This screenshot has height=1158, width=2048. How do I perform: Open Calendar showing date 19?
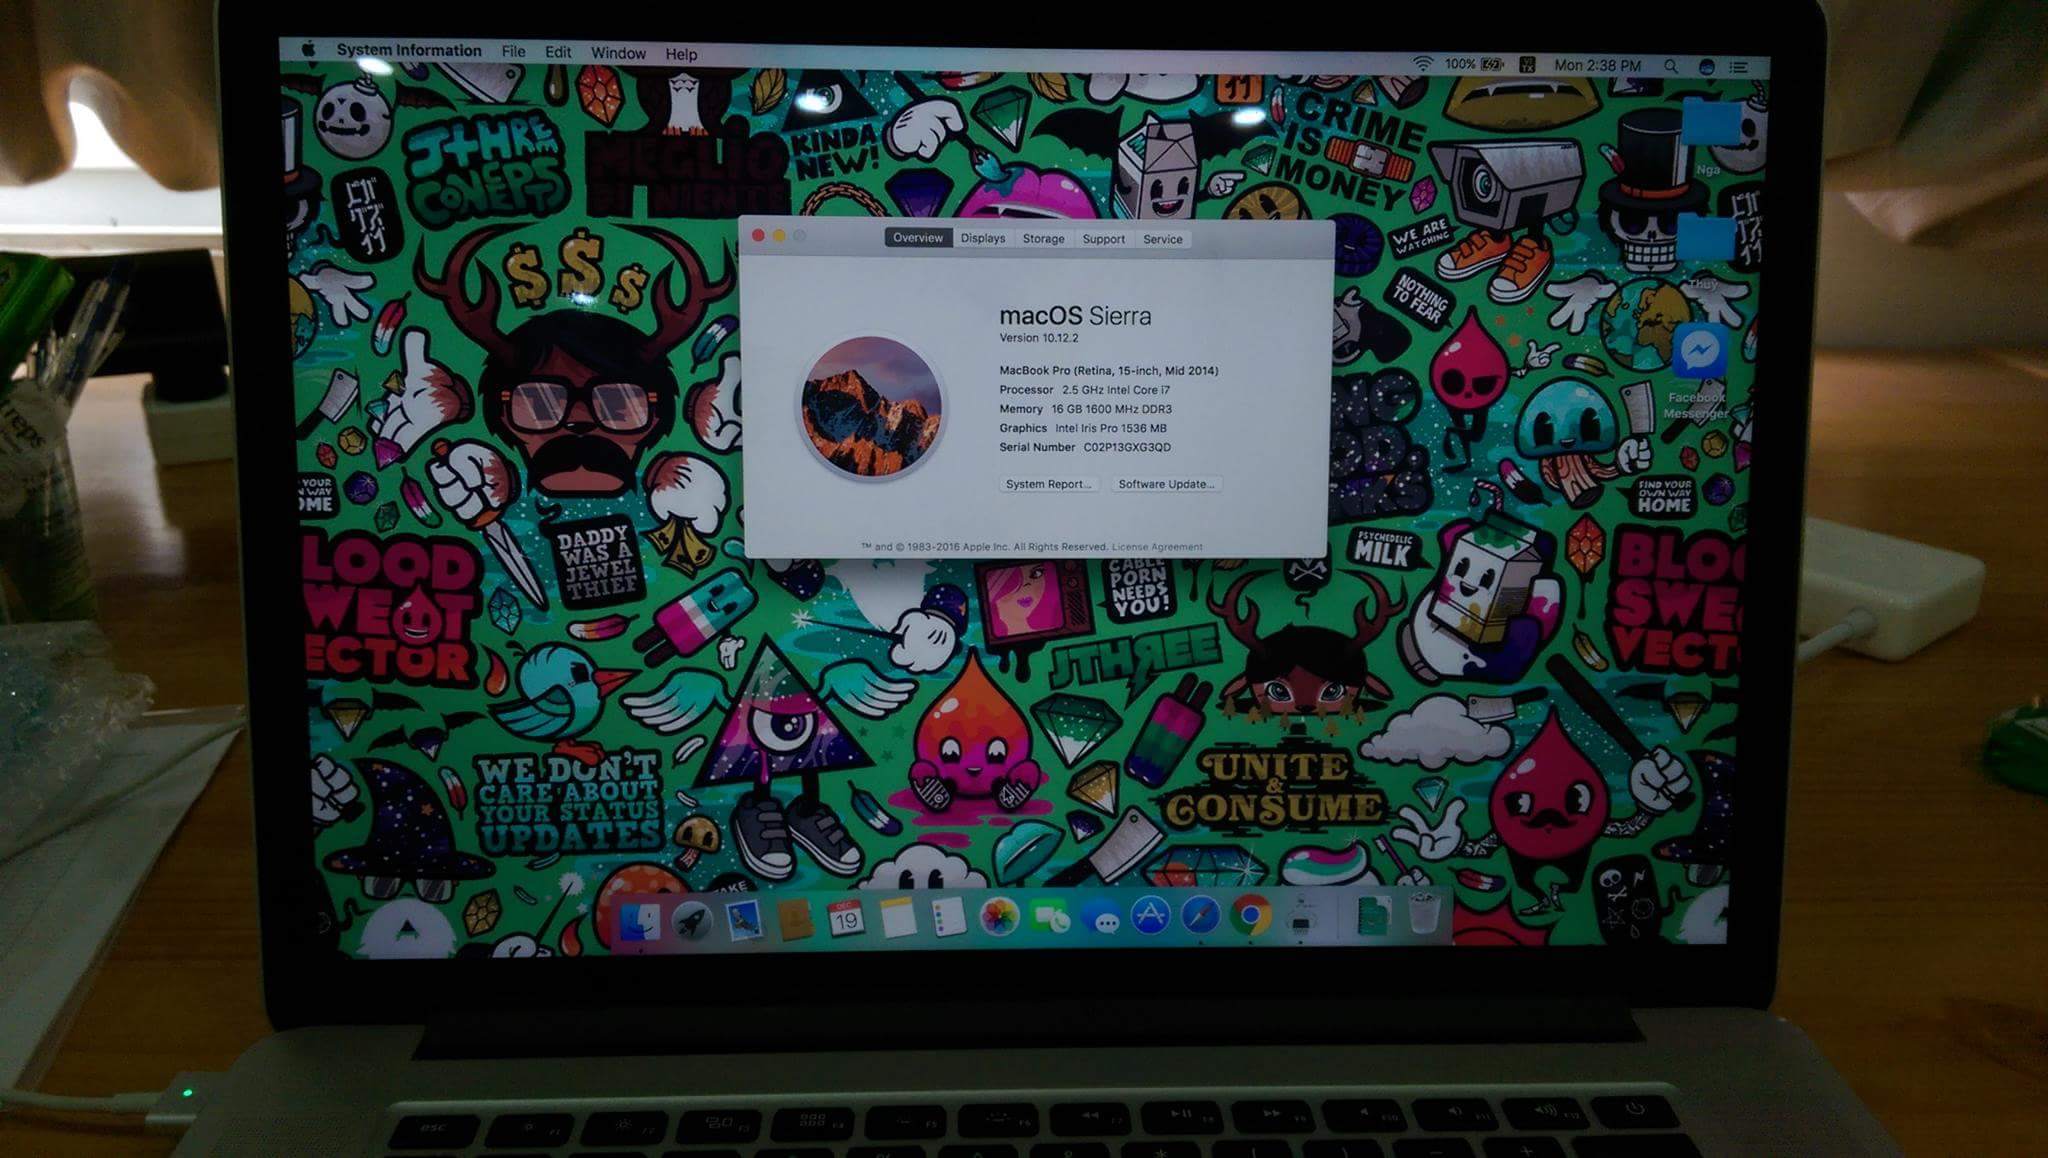(x=846, y=919)
